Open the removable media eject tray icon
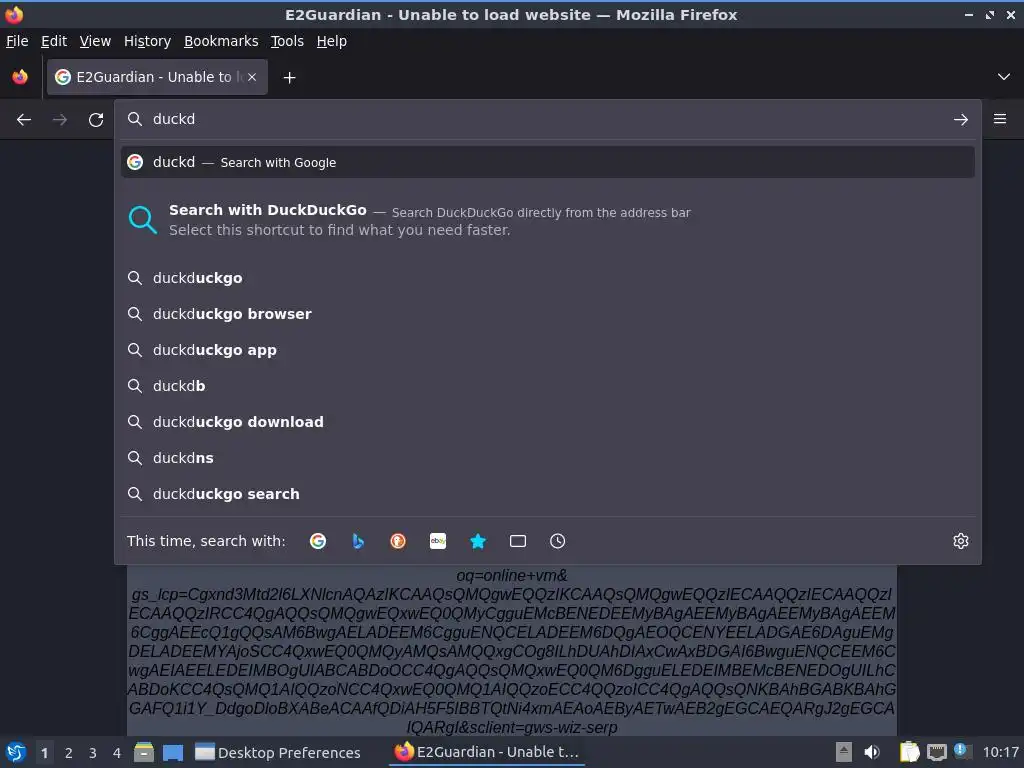Image resolution: width=1024 pixels, height=768 pixels. click(844, 752)
